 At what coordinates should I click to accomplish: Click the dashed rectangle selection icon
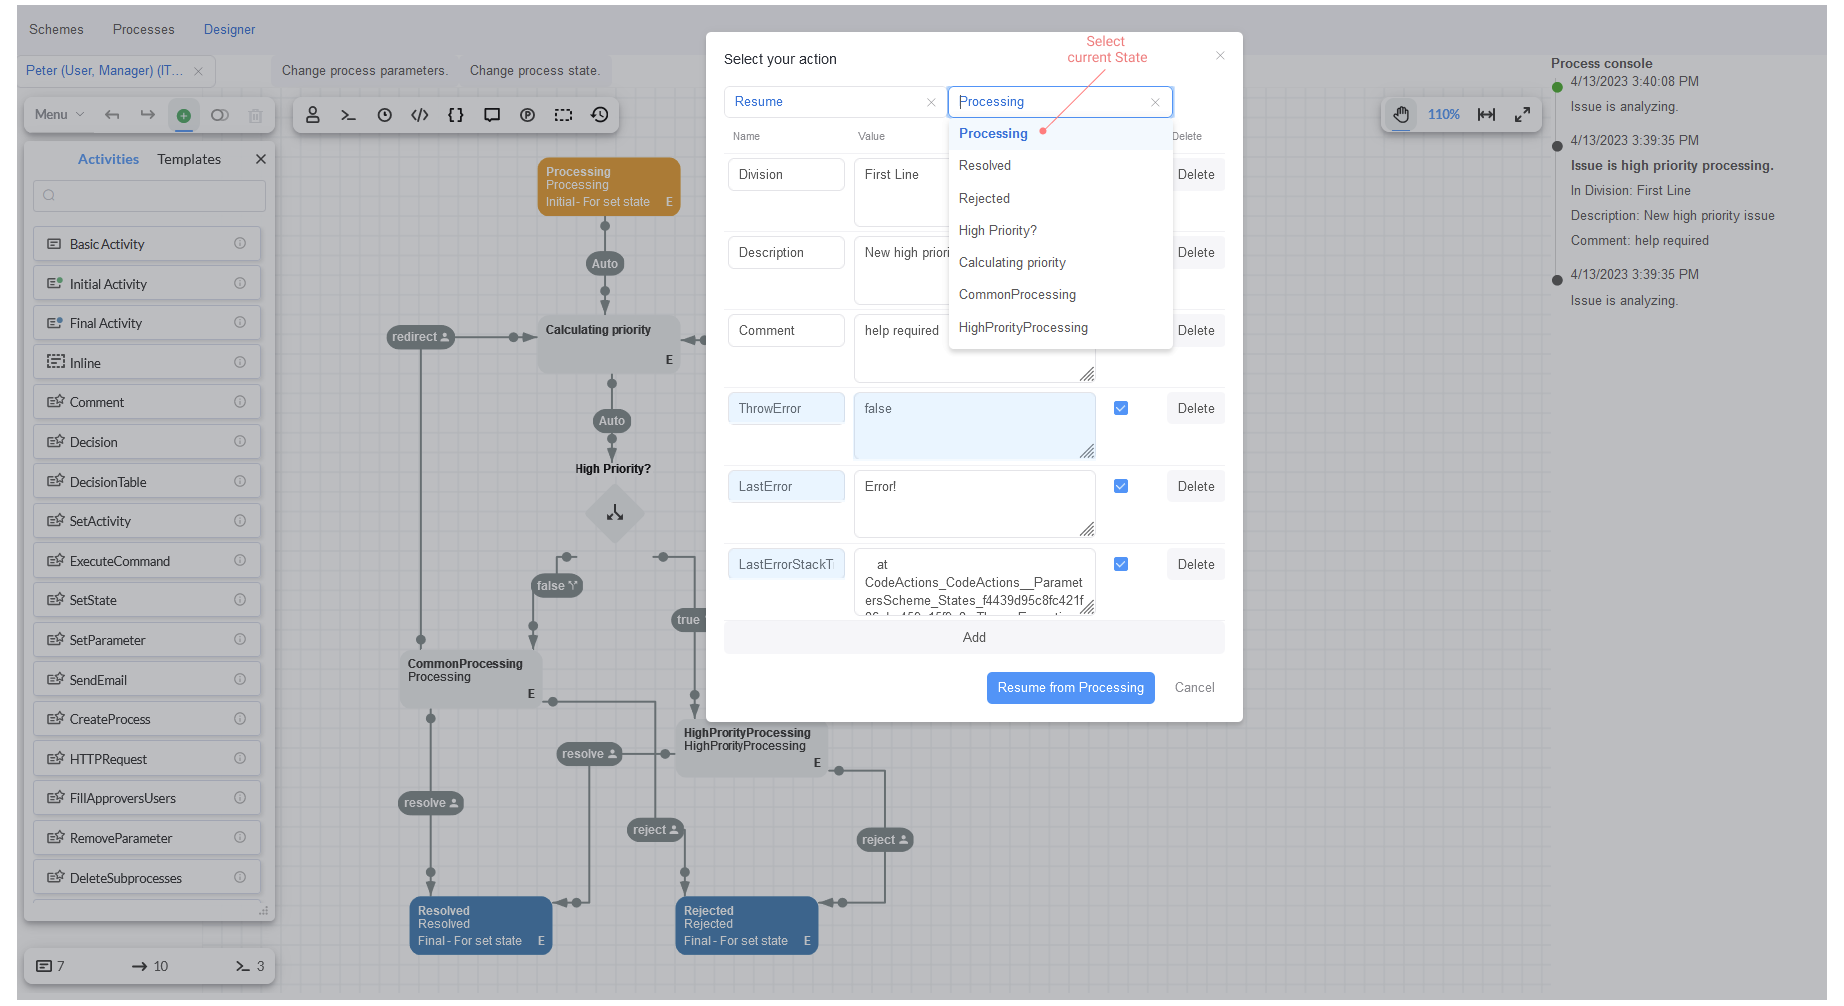coord(564,115)
